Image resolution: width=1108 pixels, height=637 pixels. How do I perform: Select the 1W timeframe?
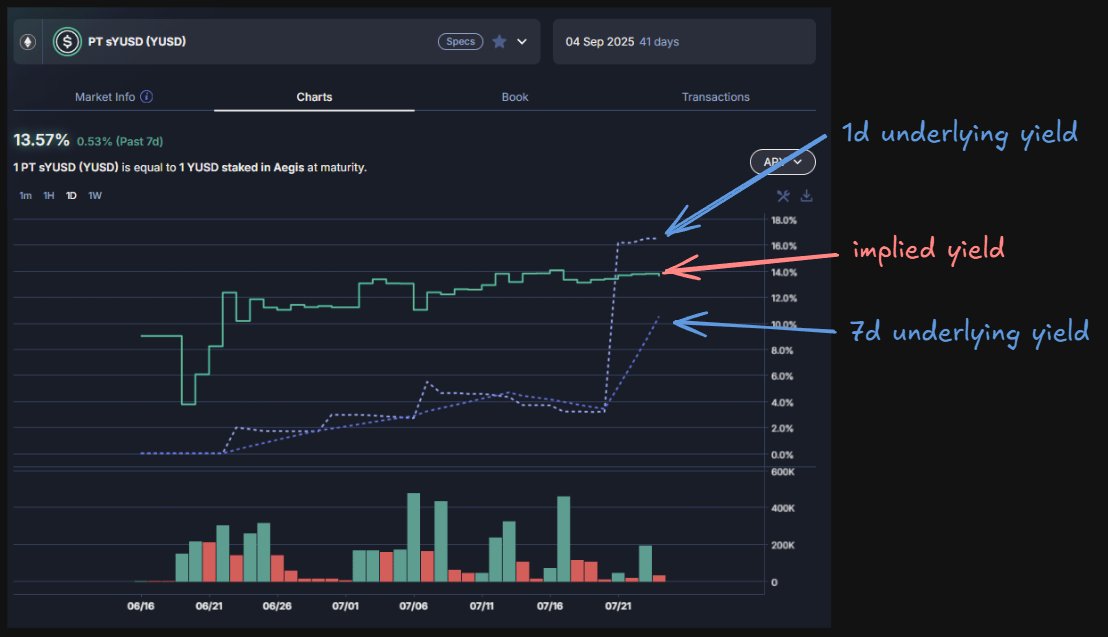click(x=95, y=196)
